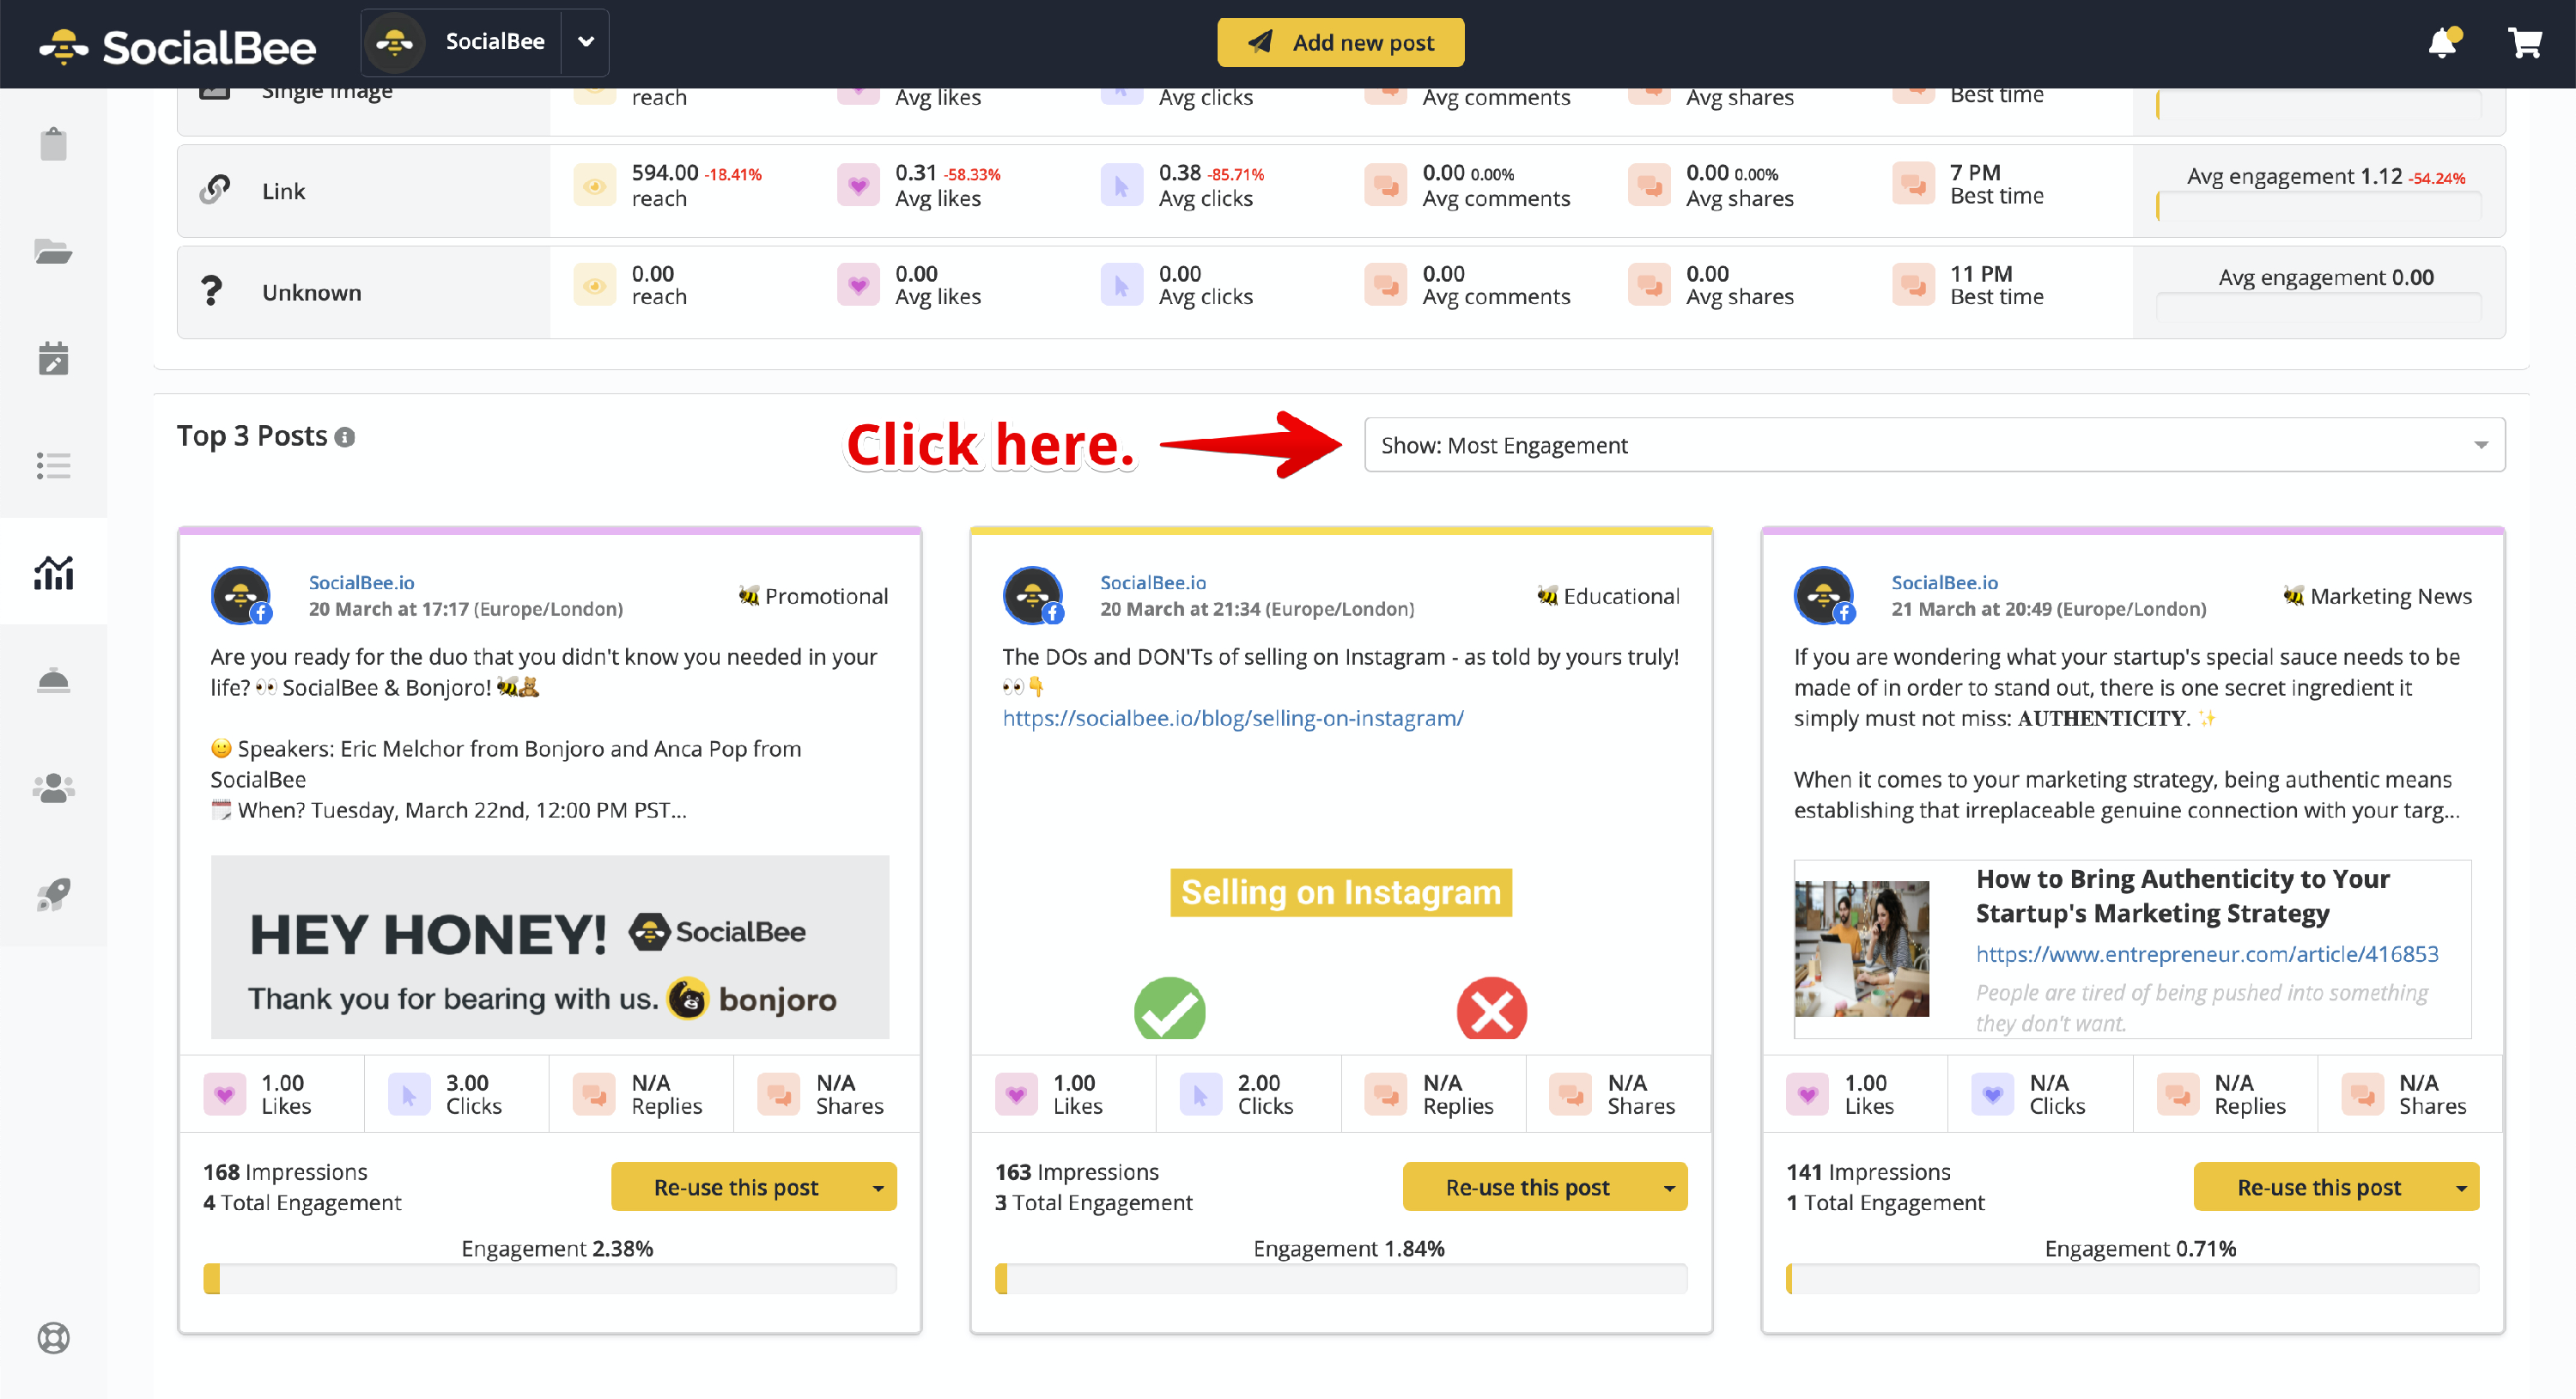Screen dimensions: 2576x1399
Task: Re-use the Promotional post
Action: [735, 1187]
